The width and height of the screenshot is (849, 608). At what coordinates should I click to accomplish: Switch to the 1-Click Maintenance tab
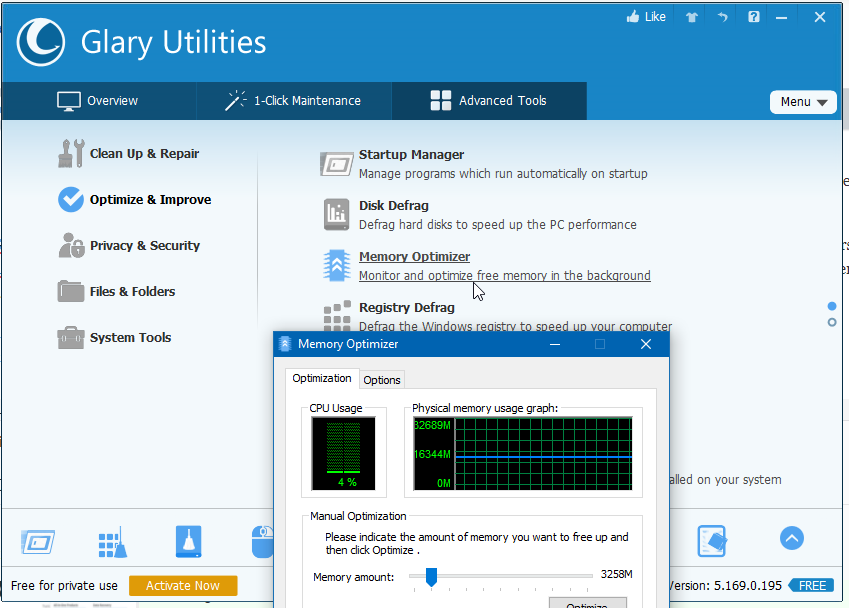[x=293, y=101]
